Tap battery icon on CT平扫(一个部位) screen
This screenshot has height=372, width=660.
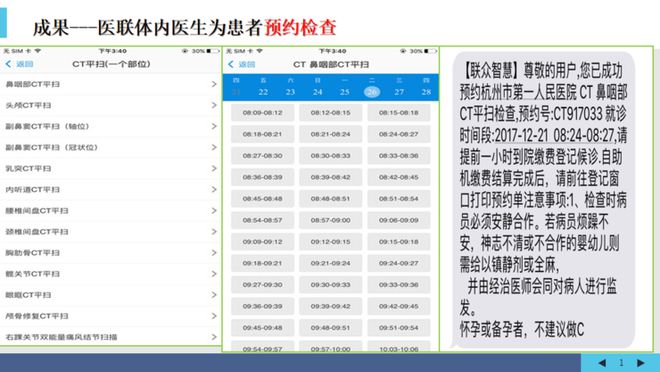point(213,51)
